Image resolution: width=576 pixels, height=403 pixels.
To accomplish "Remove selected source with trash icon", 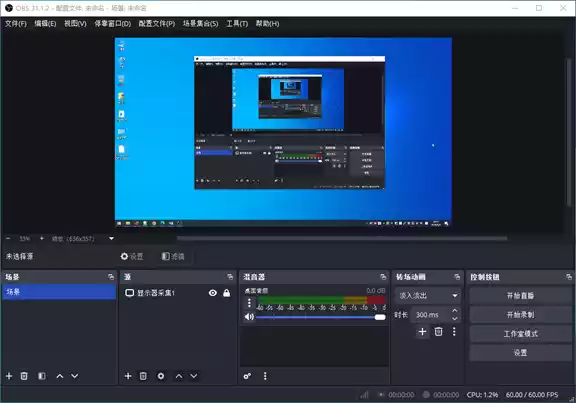I will point(143,376).
